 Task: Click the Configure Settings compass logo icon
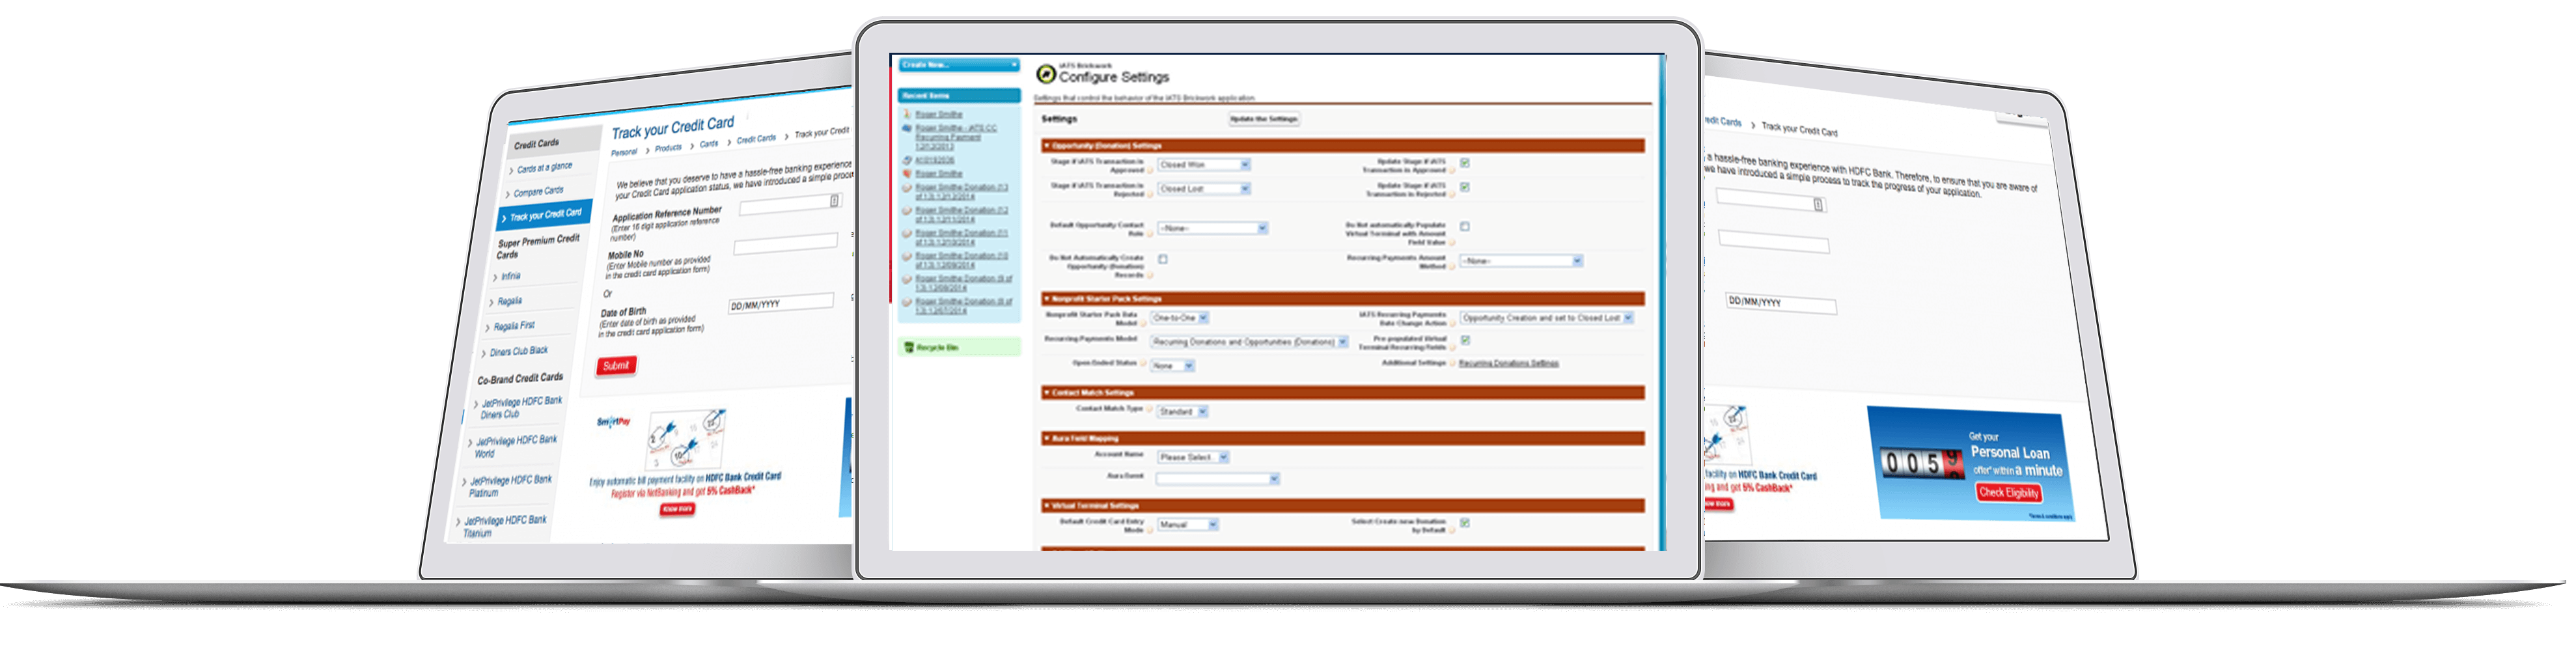[1045, 73]
